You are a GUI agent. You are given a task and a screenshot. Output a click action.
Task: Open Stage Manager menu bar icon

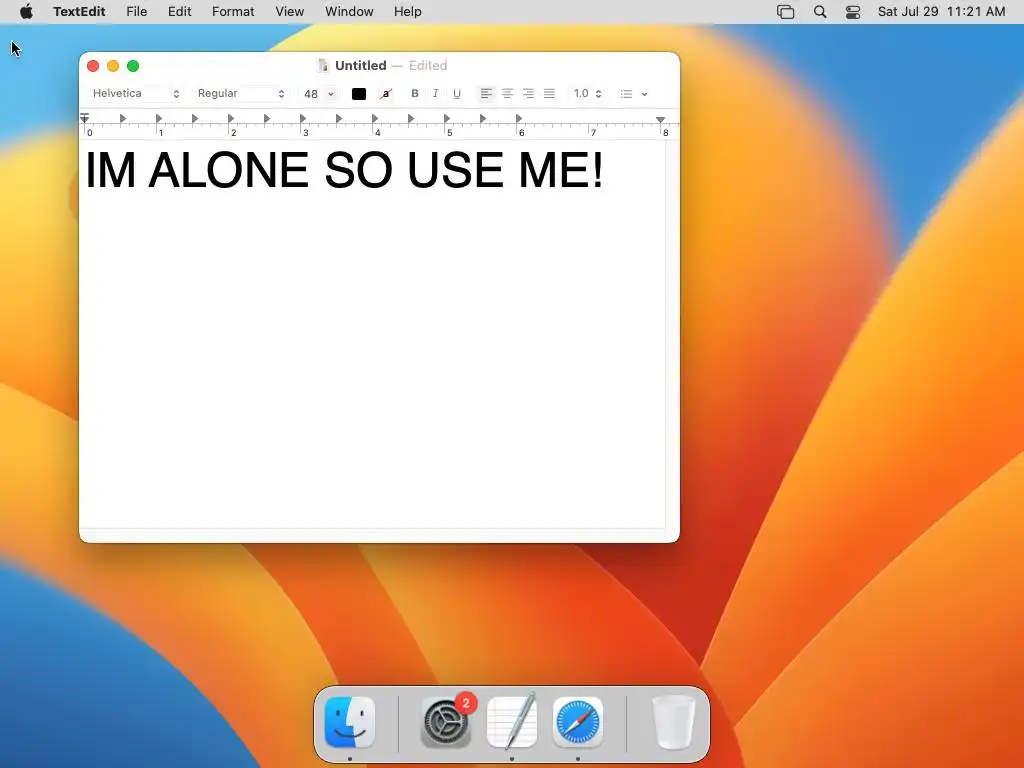click(x=786, y=12)
